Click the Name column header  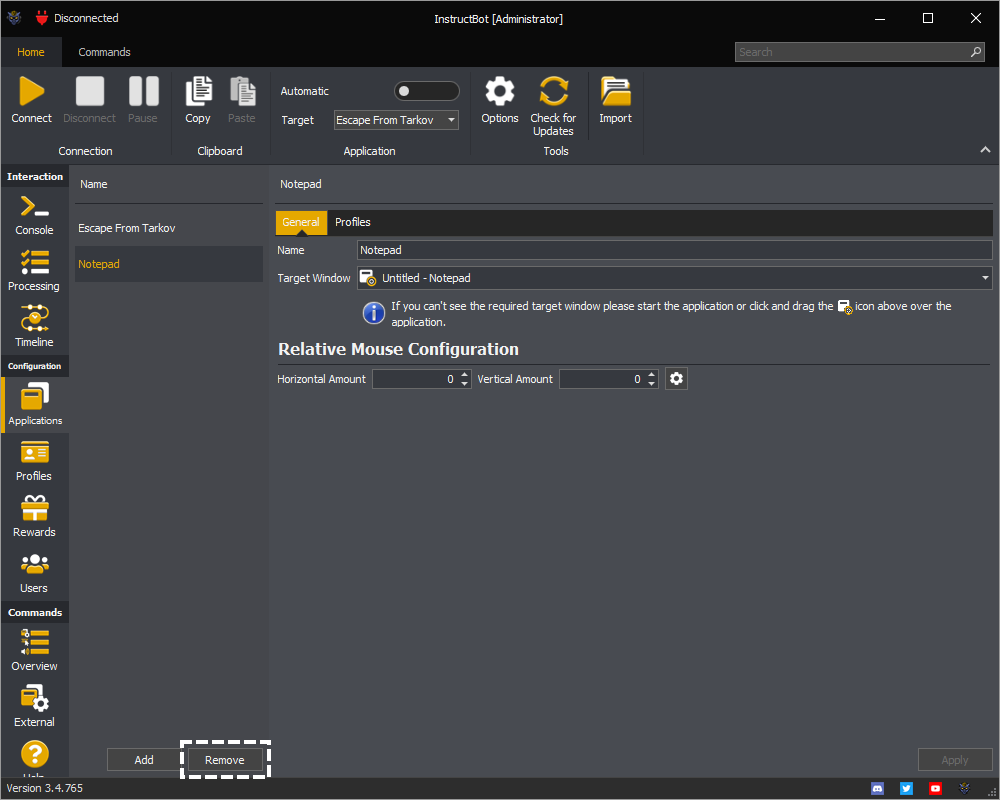94,184
